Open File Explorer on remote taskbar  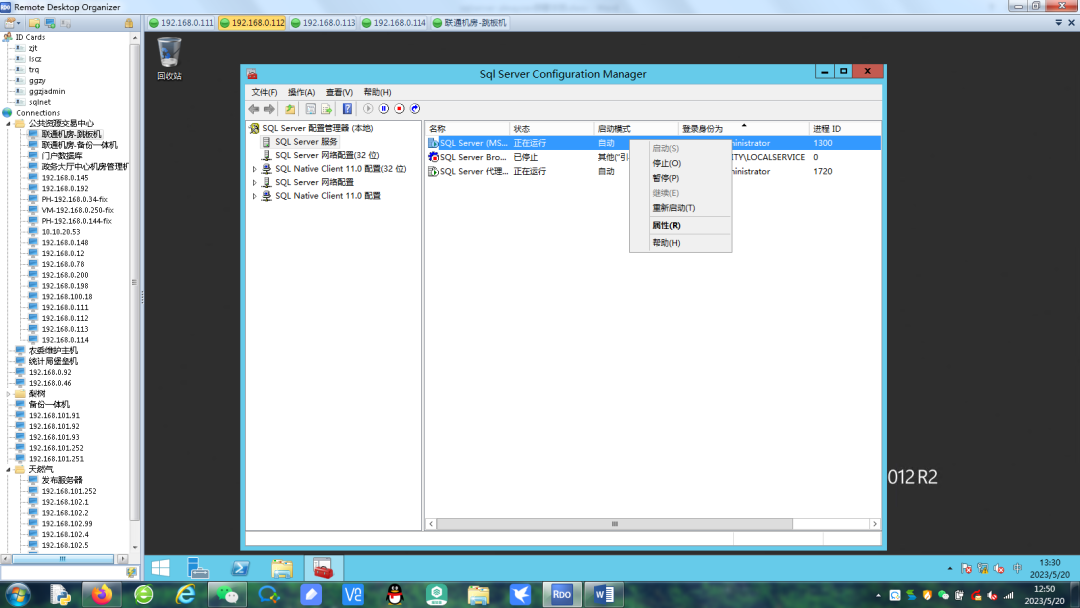click(282, 568)
